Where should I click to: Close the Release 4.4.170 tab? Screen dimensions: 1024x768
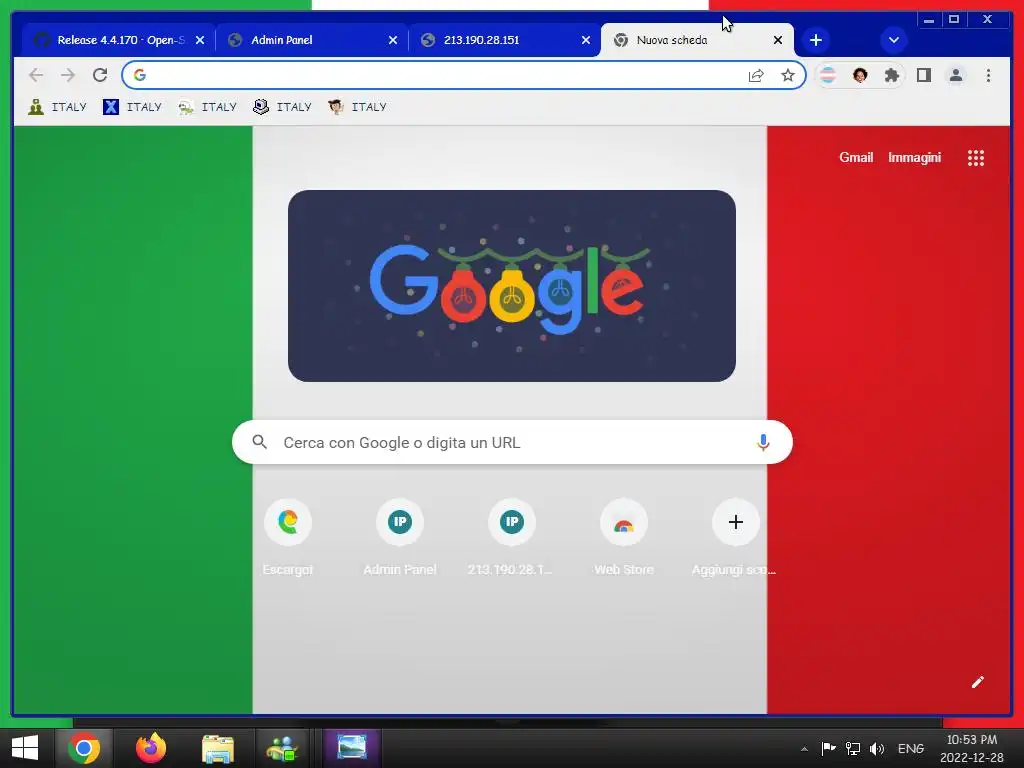200,40
